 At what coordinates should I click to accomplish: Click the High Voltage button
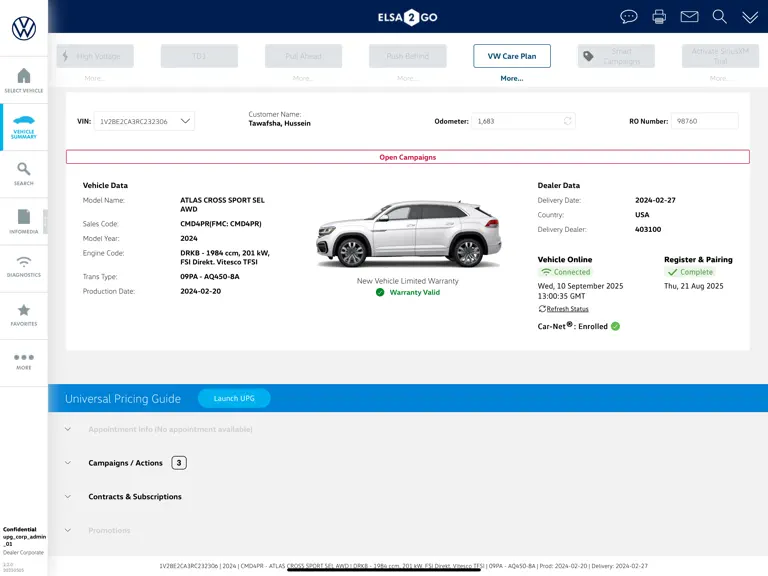tap(95, 56)
